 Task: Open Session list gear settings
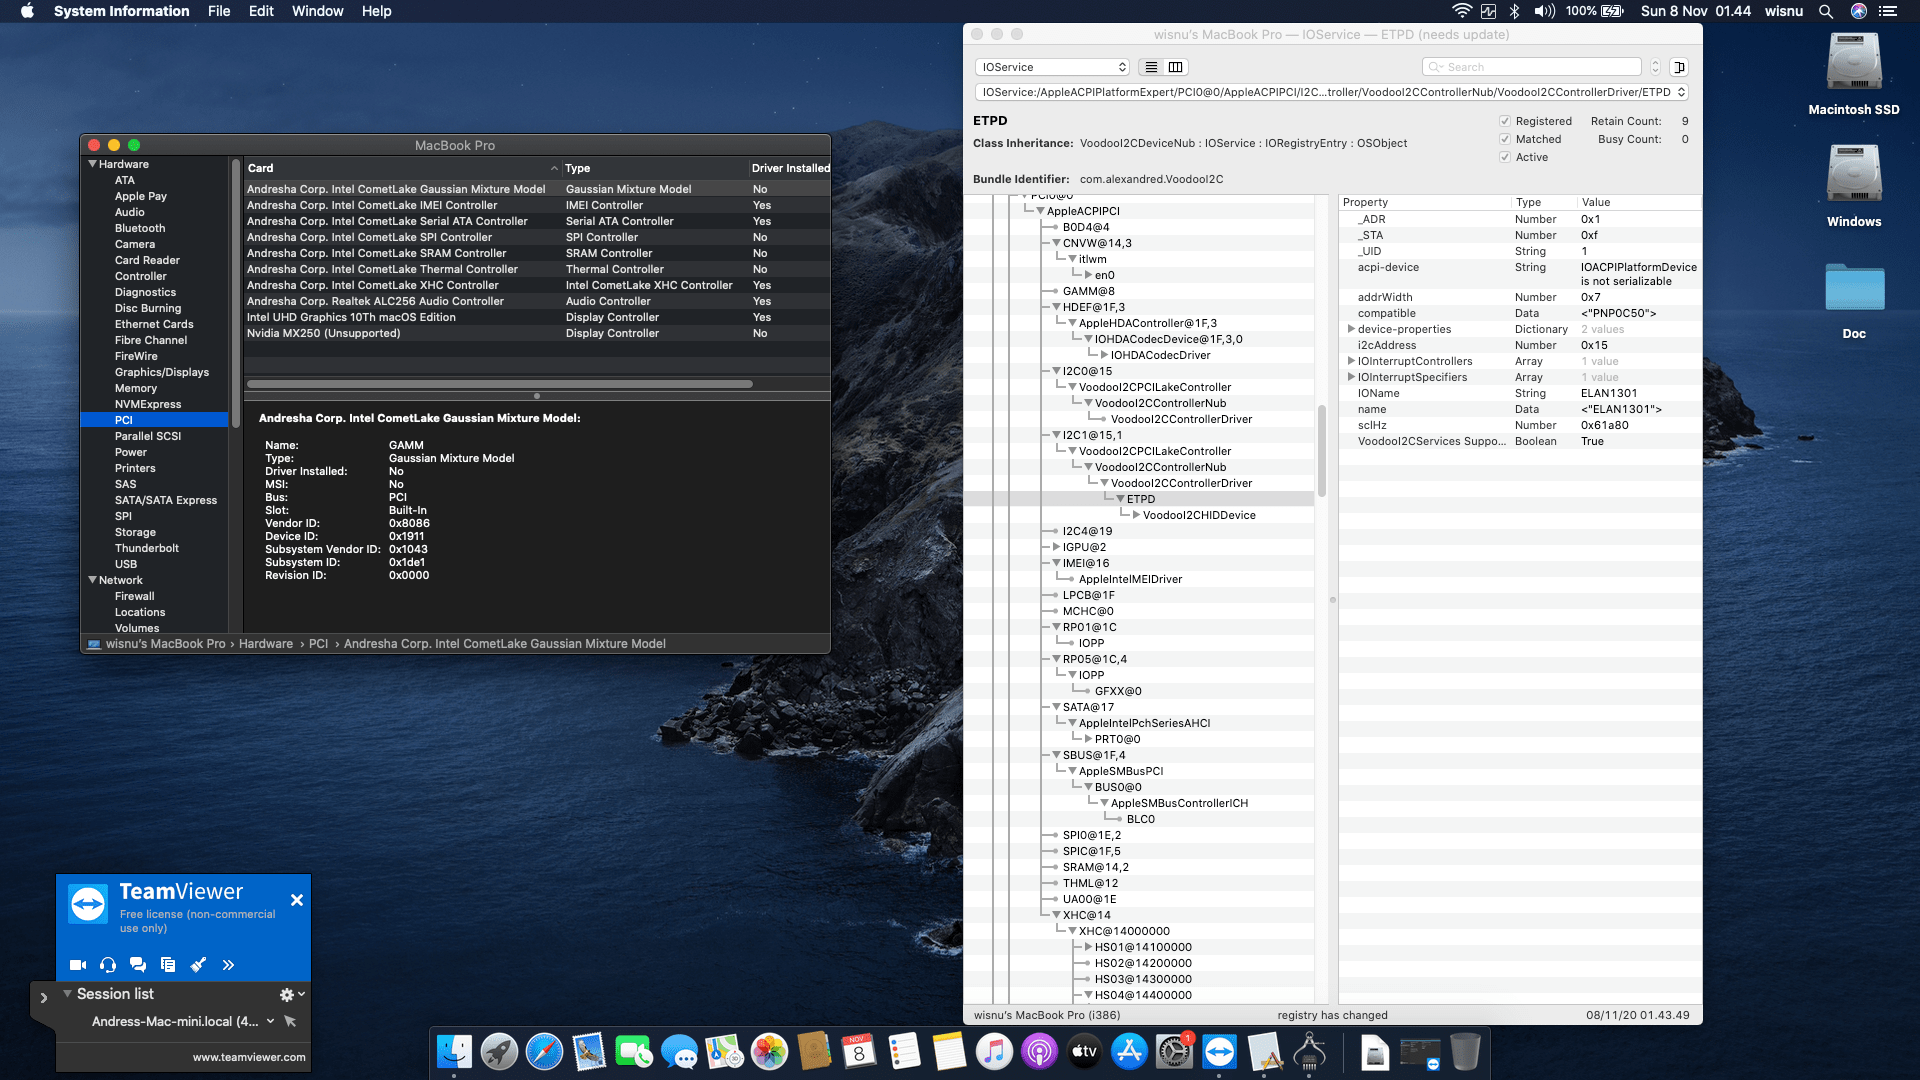(x=286, y=993)
